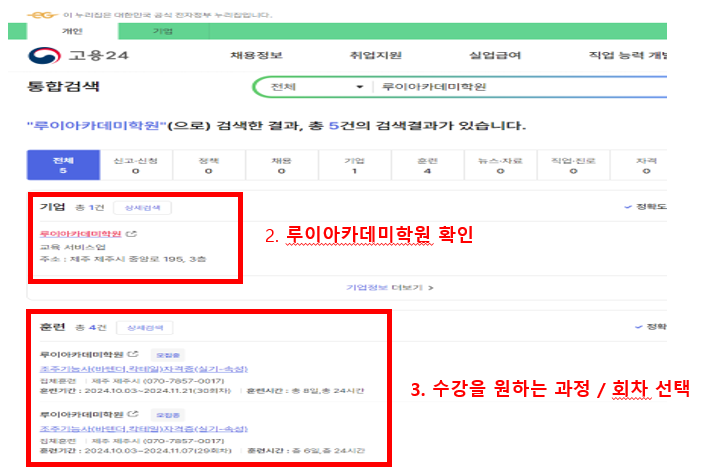This screenshot has height=471, width=701.
Task: Click the 통합검색 heading
Action: [63, 86]
